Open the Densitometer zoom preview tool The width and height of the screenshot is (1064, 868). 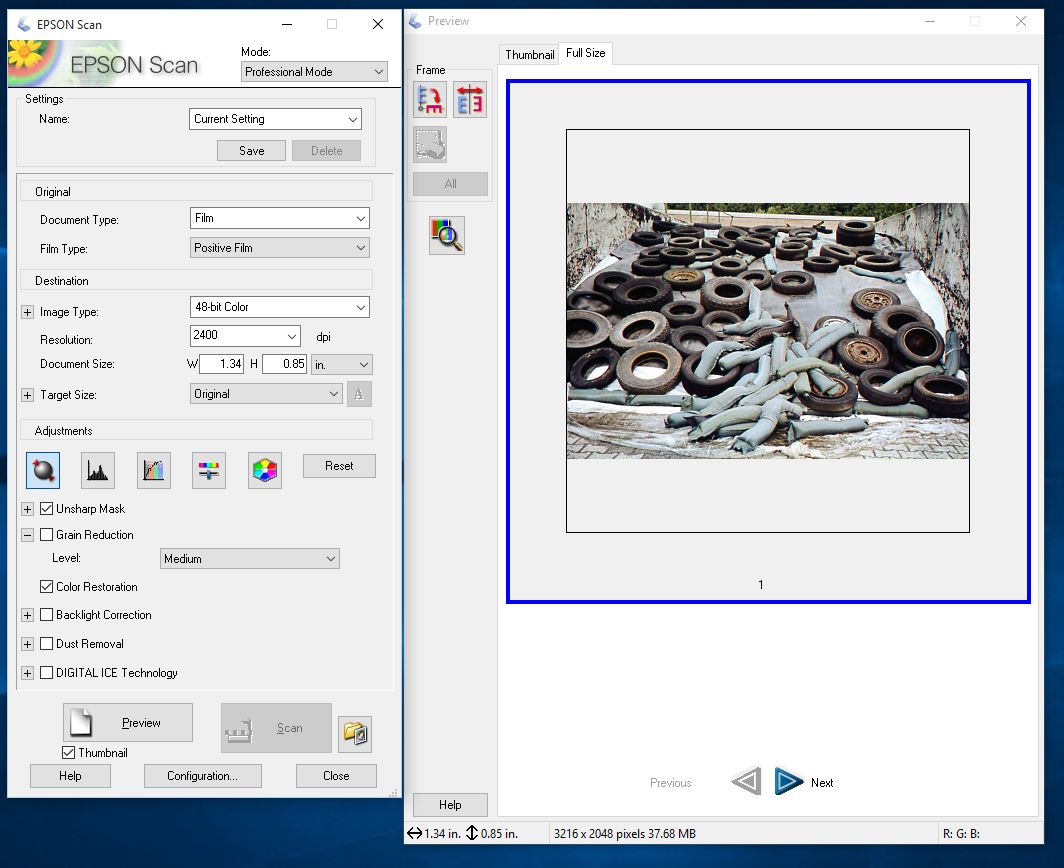pos(447,235)
